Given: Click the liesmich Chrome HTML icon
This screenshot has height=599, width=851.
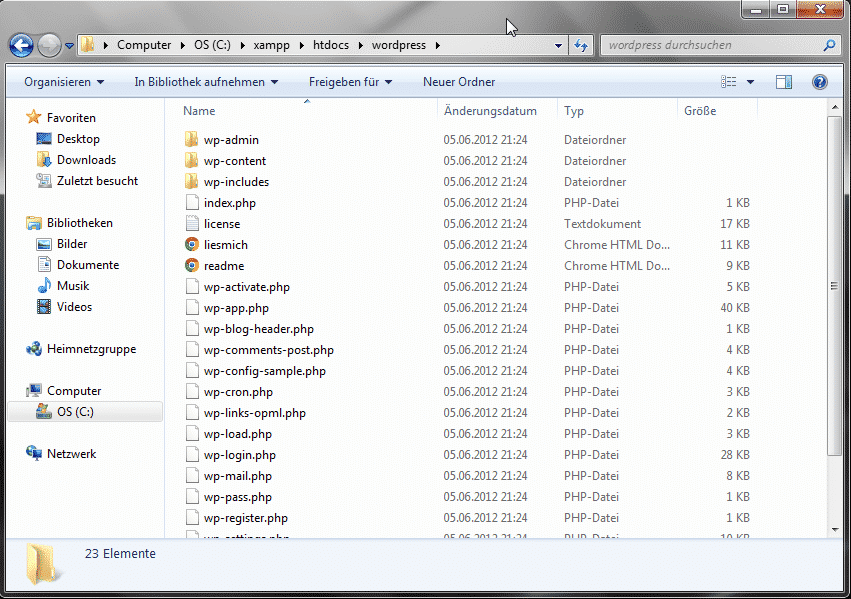Looking at the screenshot, I should 192,245.
